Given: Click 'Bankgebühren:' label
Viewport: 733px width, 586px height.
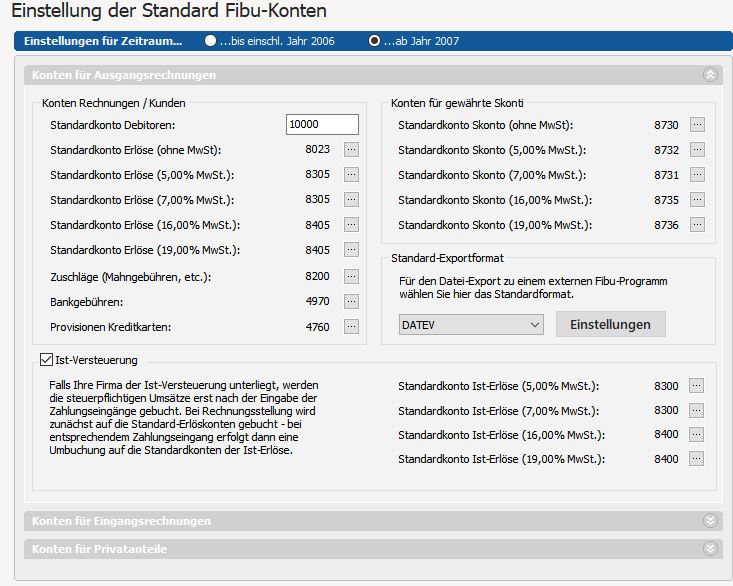Looking at the screenshot, I should pos(86,302).
